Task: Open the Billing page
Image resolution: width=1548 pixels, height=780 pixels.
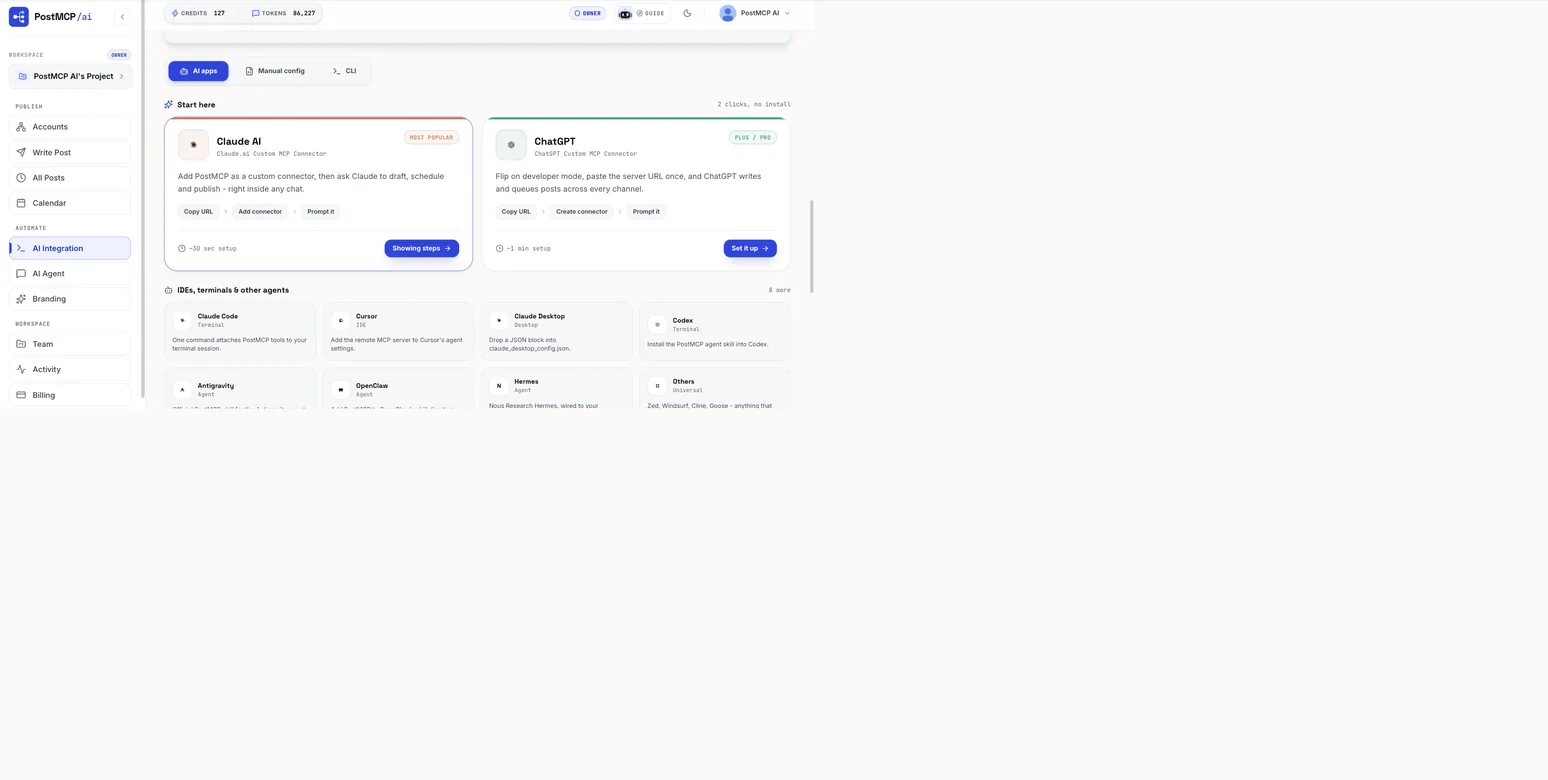Action: tap(70, 395)
